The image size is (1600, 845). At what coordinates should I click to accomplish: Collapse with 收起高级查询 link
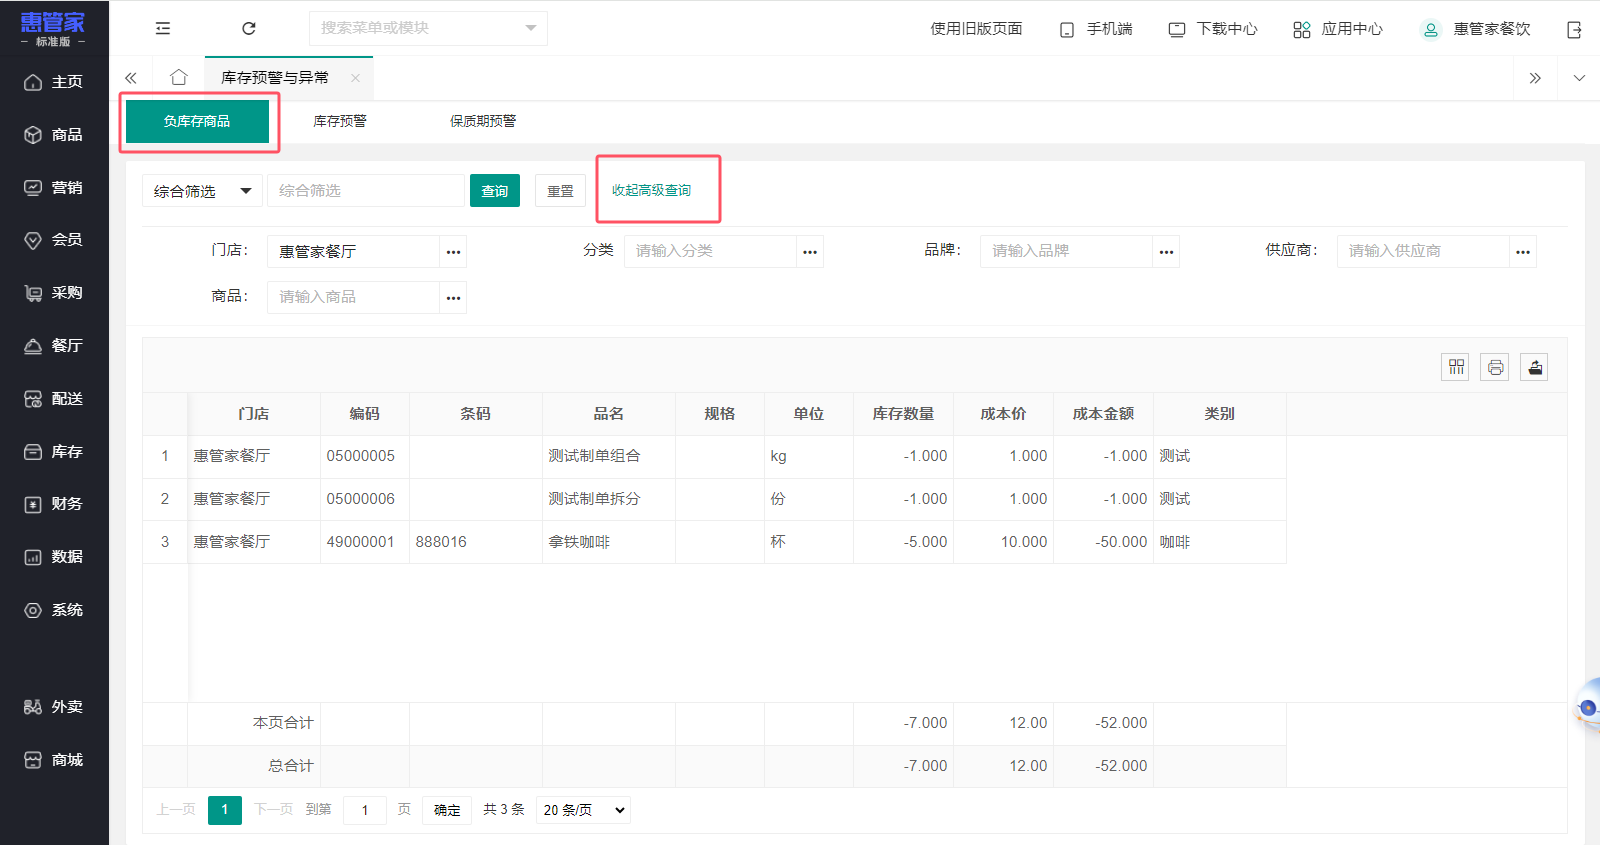click(651, 190)
